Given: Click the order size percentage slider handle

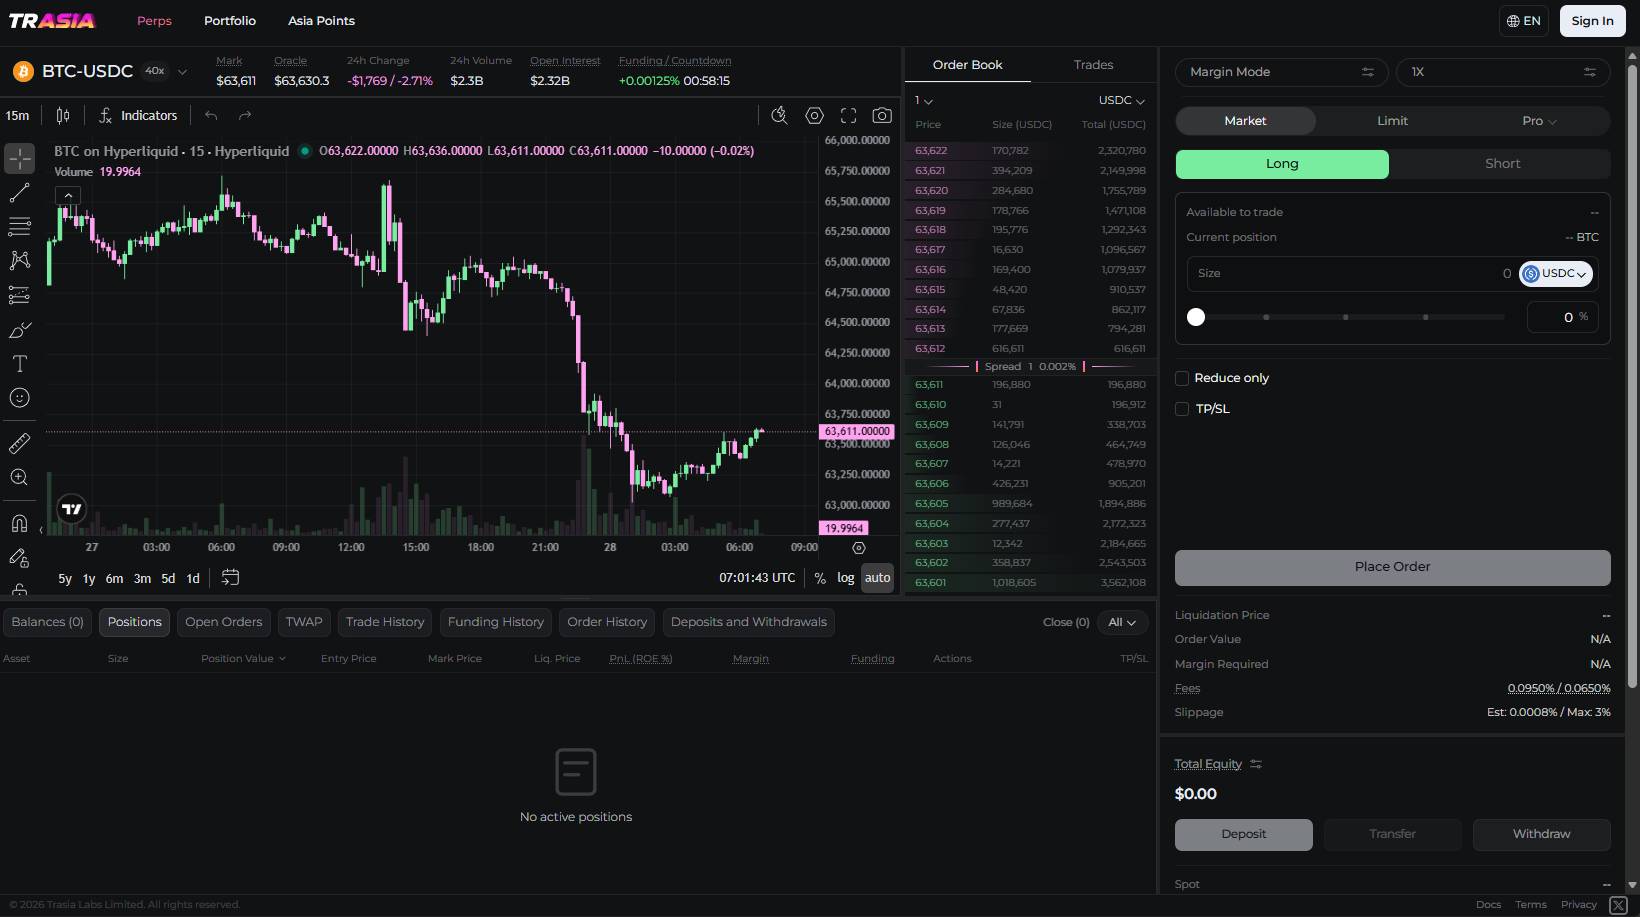Looking at the screenshot, I should [x=1196, y=317].
